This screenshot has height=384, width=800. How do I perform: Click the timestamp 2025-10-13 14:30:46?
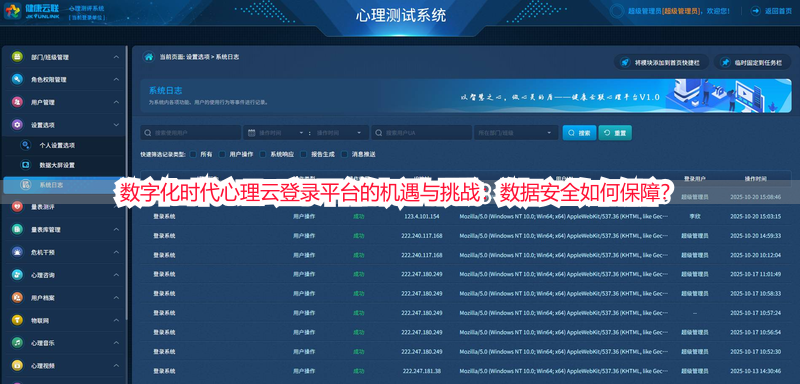755,371
